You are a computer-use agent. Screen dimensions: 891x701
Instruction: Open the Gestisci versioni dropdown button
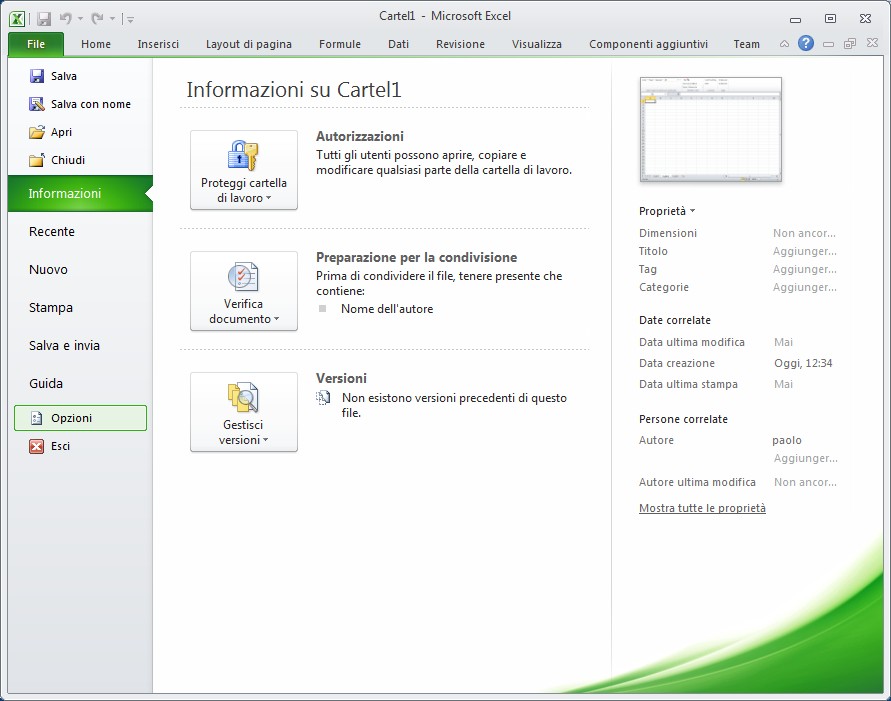pyautogui.click(x=244, y=412)
